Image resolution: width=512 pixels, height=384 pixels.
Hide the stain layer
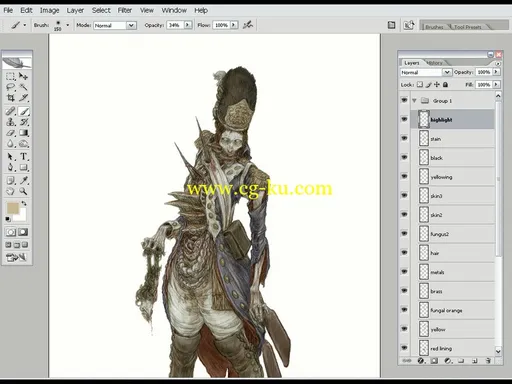coord(404,138)
